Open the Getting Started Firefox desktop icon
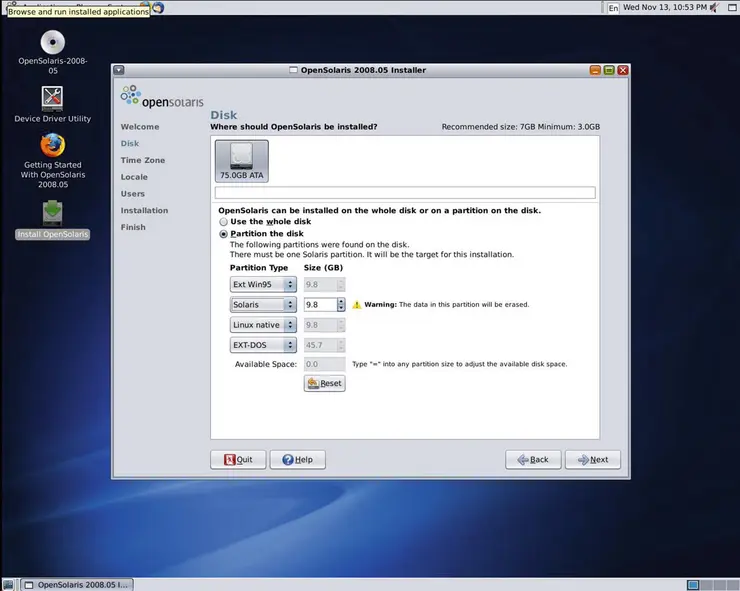Viewport: 740px width, 591px height. click(x=52, y=145)
